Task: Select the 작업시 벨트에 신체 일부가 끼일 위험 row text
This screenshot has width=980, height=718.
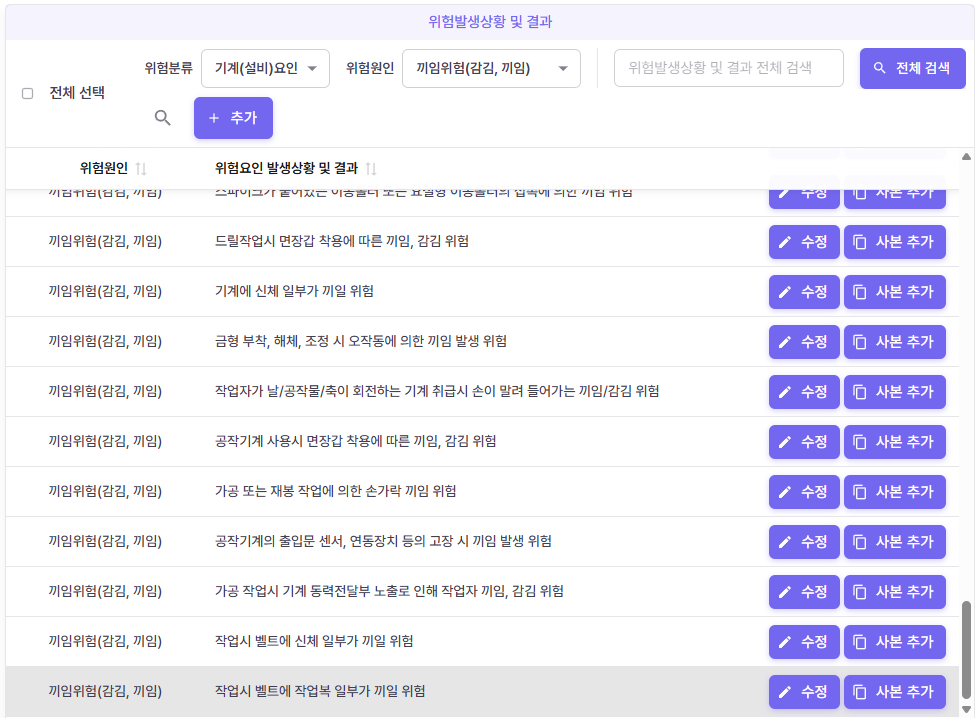Action: 314,641
